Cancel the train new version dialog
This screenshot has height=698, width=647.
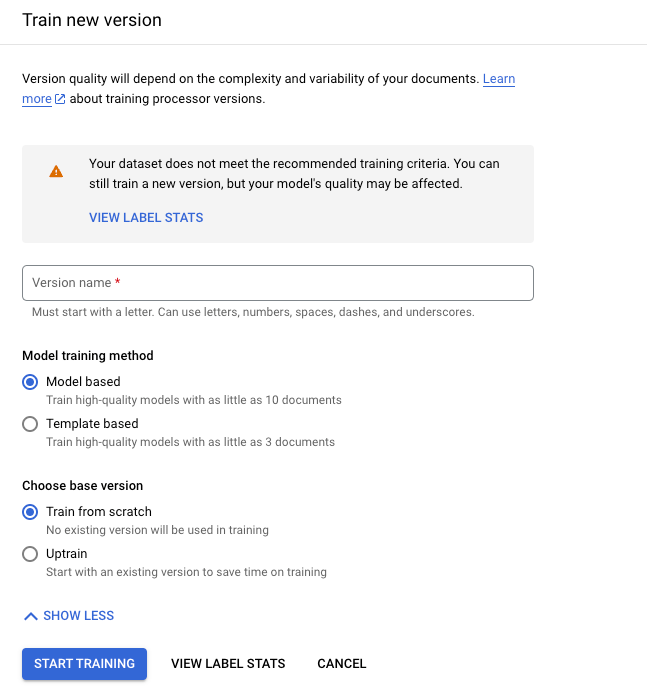coord(341,664)
